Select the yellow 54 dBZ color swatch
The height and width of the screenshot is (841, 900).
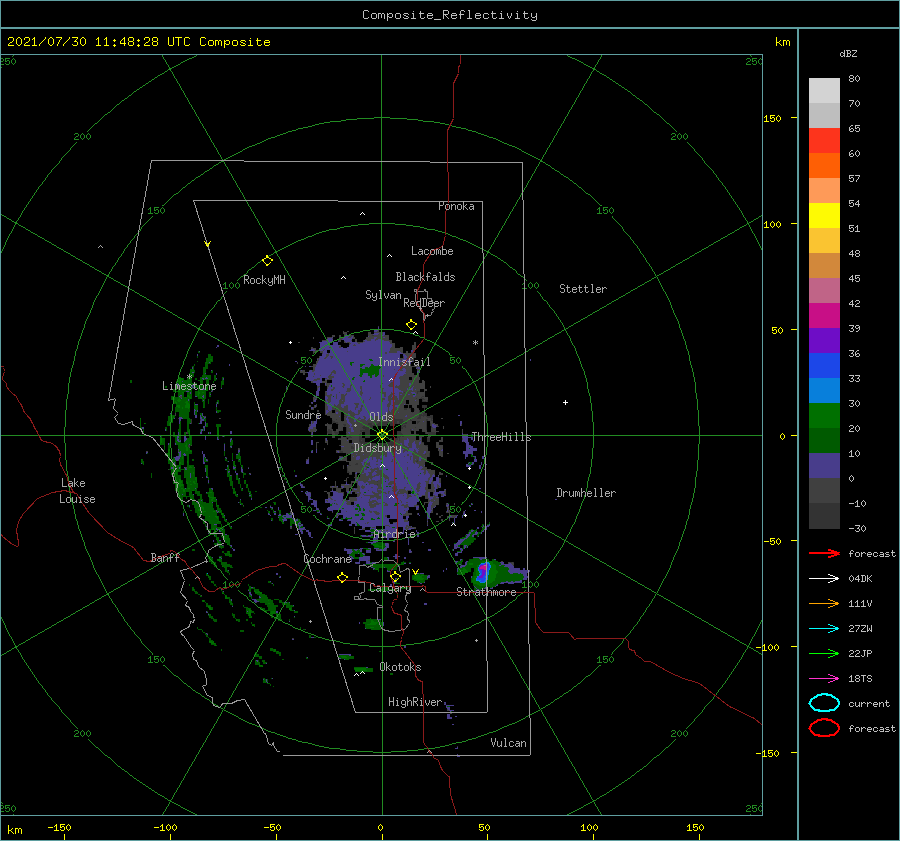[824, 216]
